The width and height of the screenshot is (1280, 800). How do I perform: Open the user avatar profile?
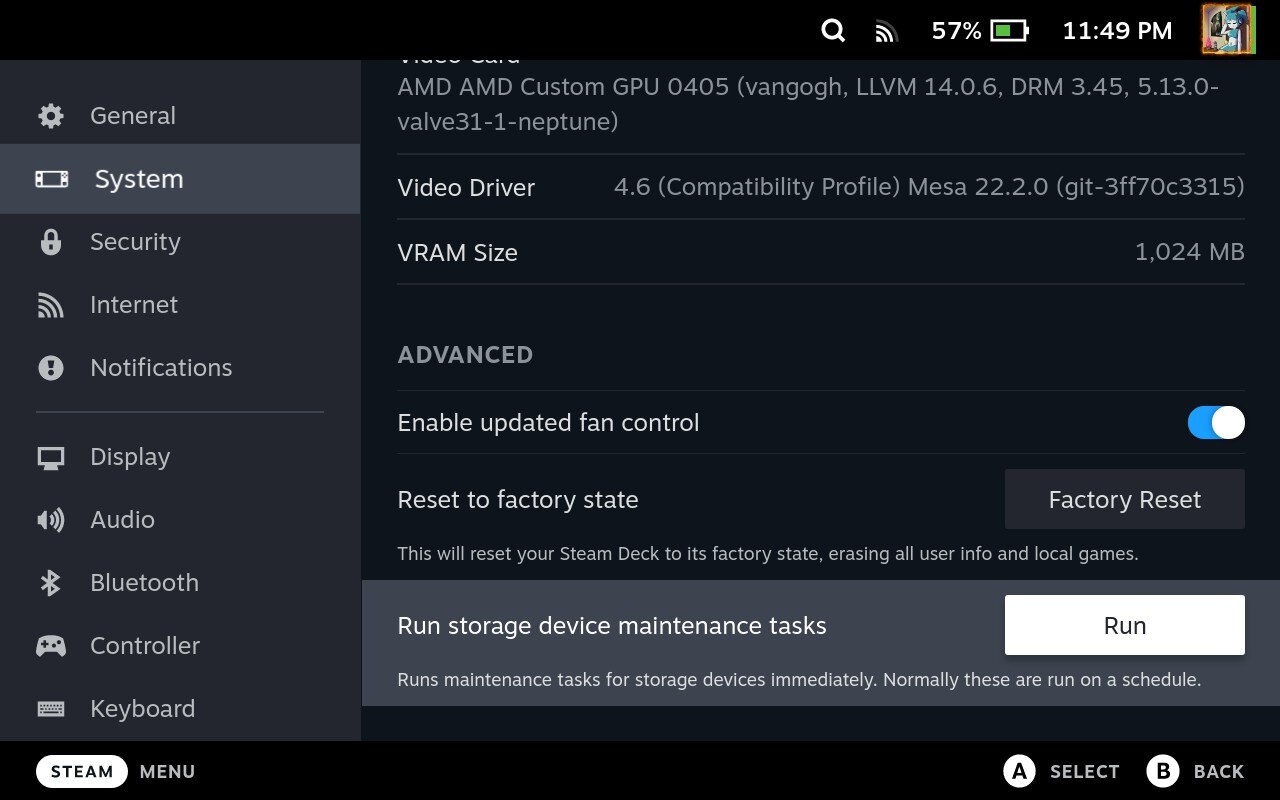point(1228,29)
